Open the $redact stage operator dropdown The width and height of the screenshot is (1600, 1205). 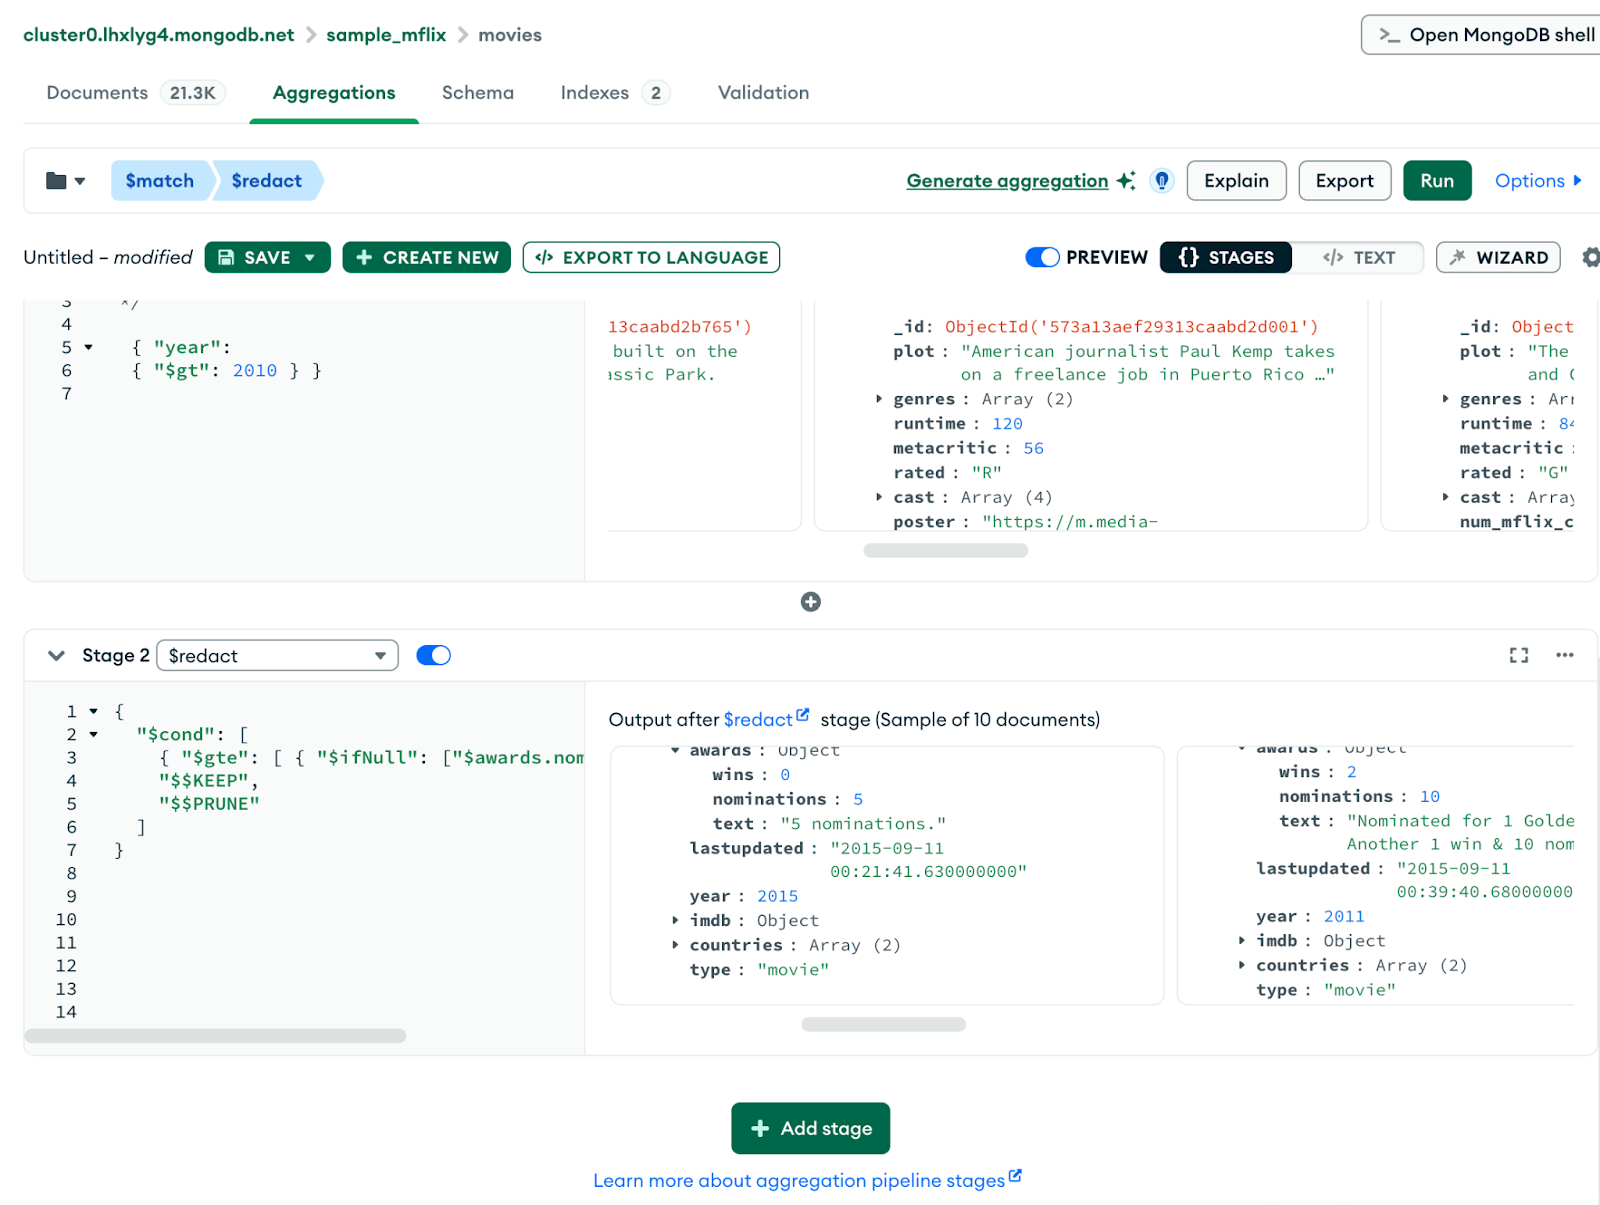277,656
